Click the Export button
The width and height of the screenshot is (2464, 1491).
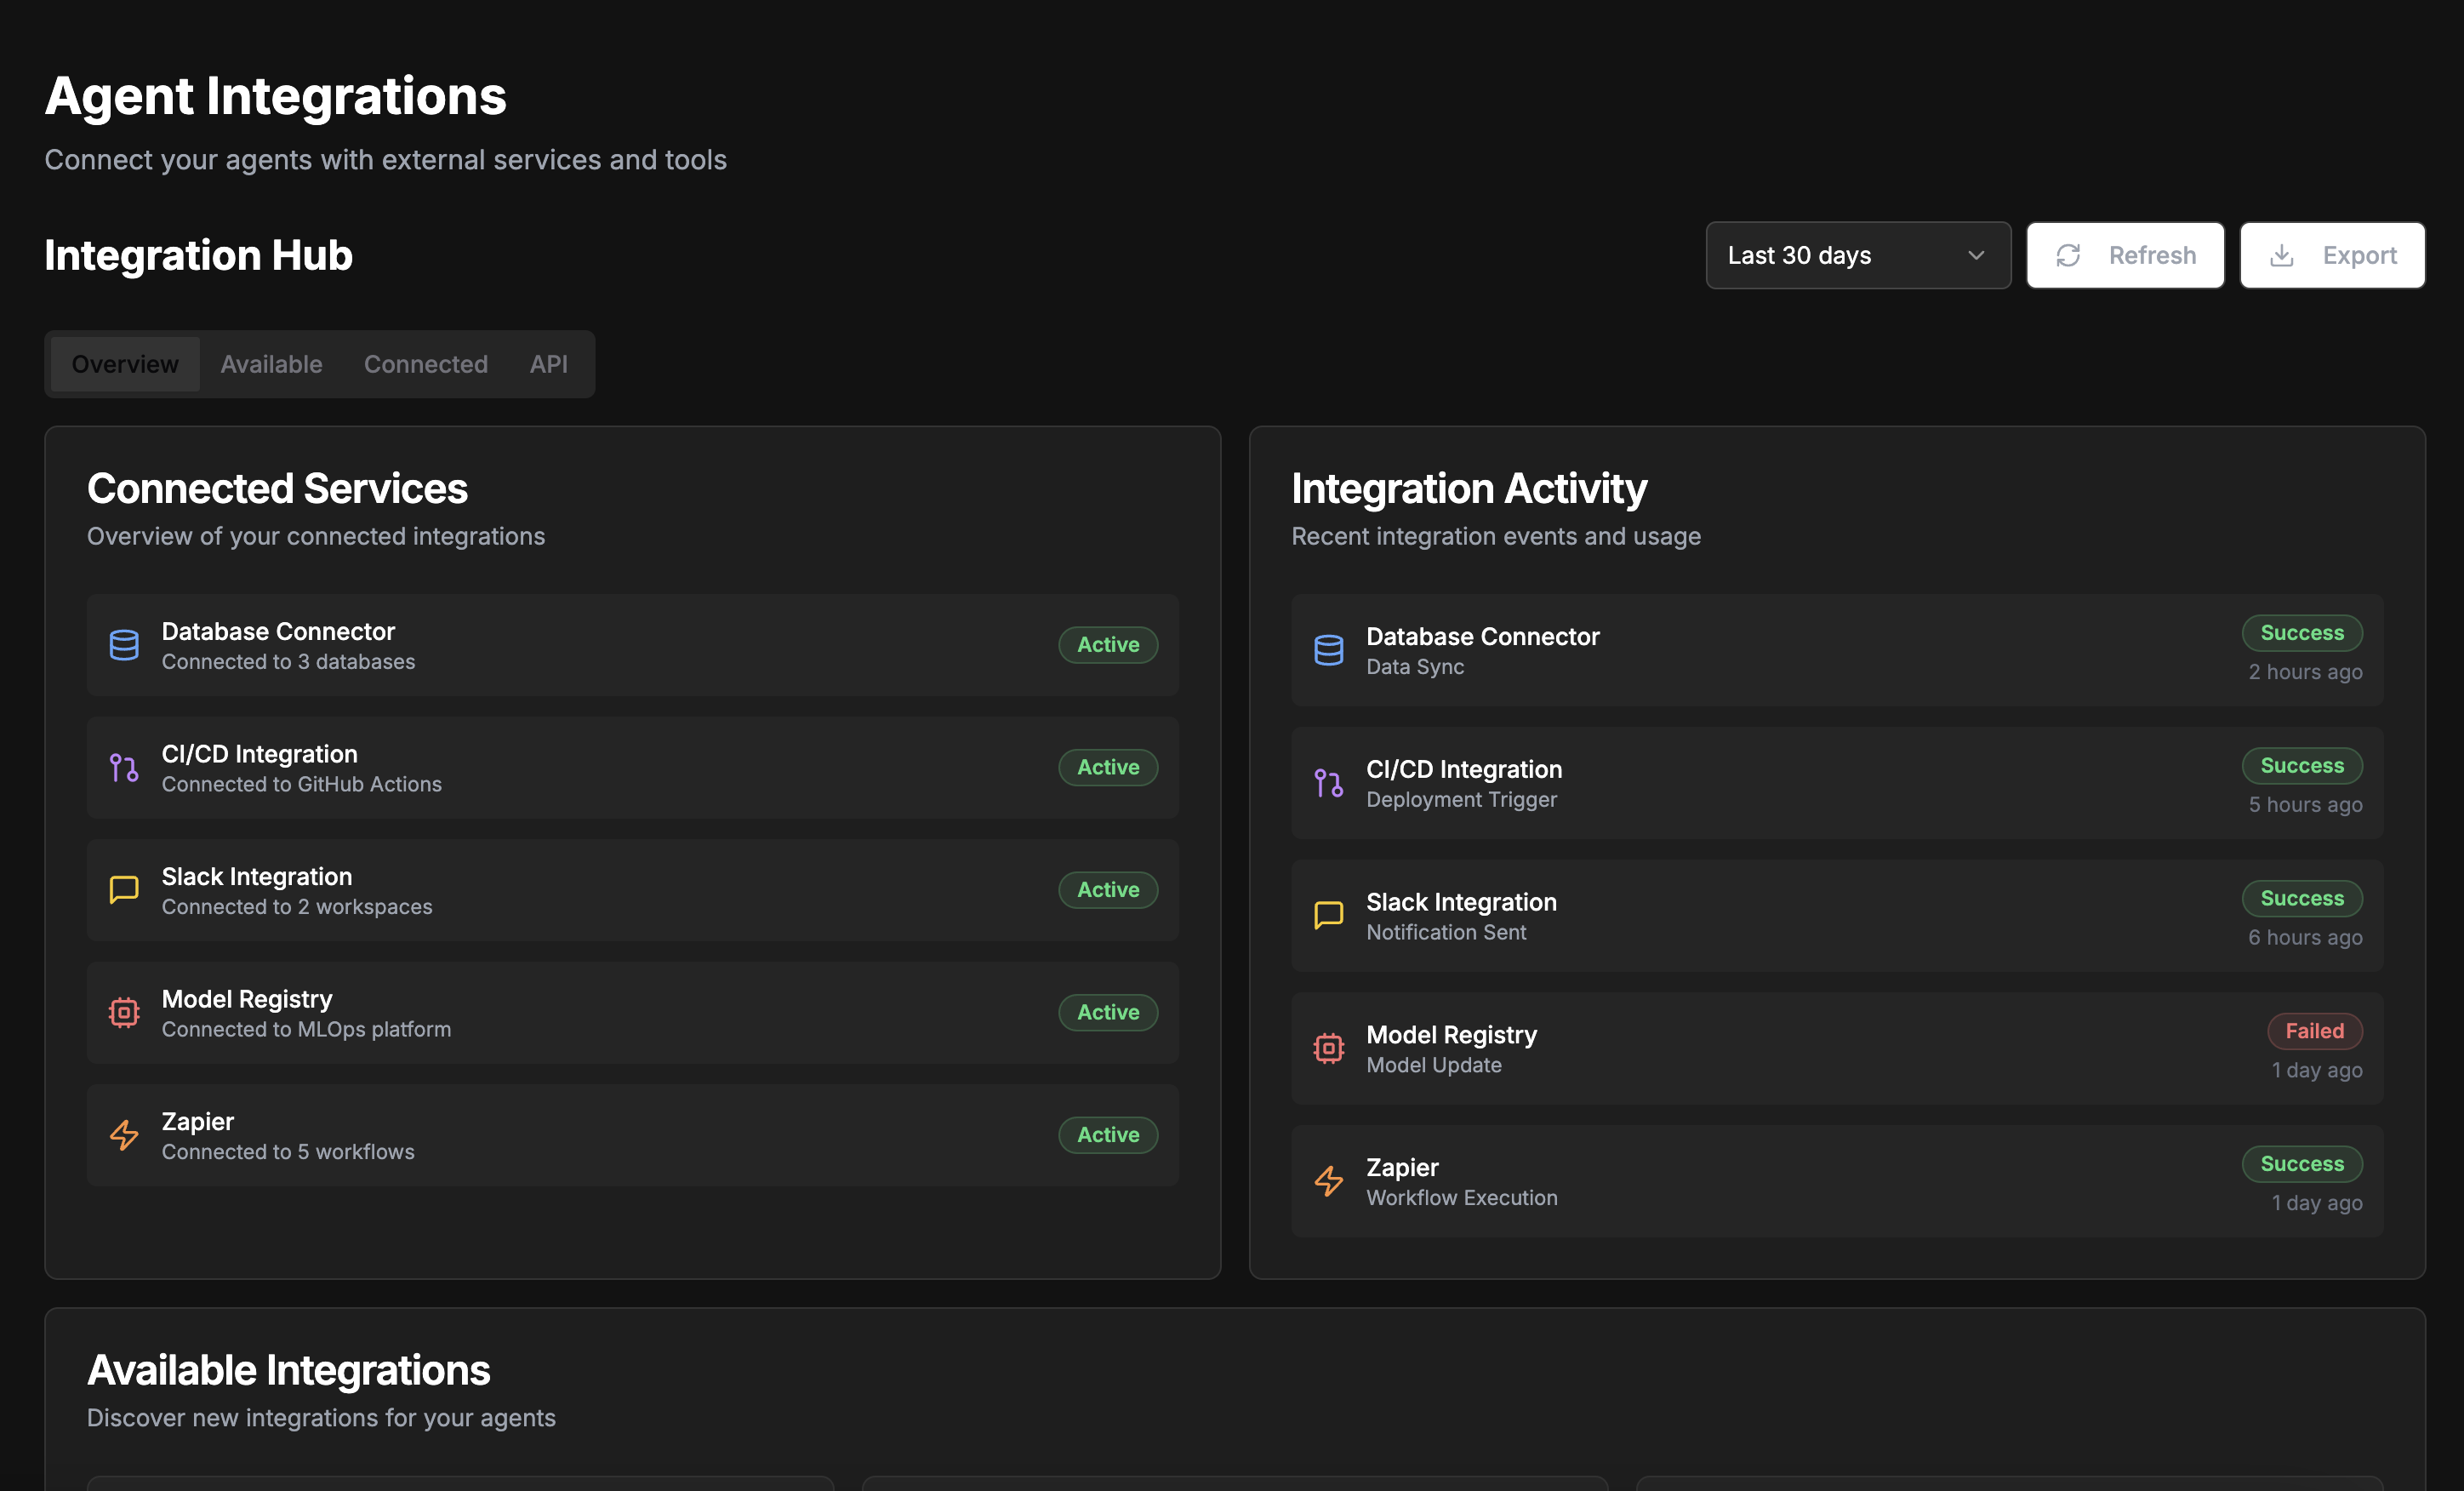pyautogui.click(x=2332, y=255)
